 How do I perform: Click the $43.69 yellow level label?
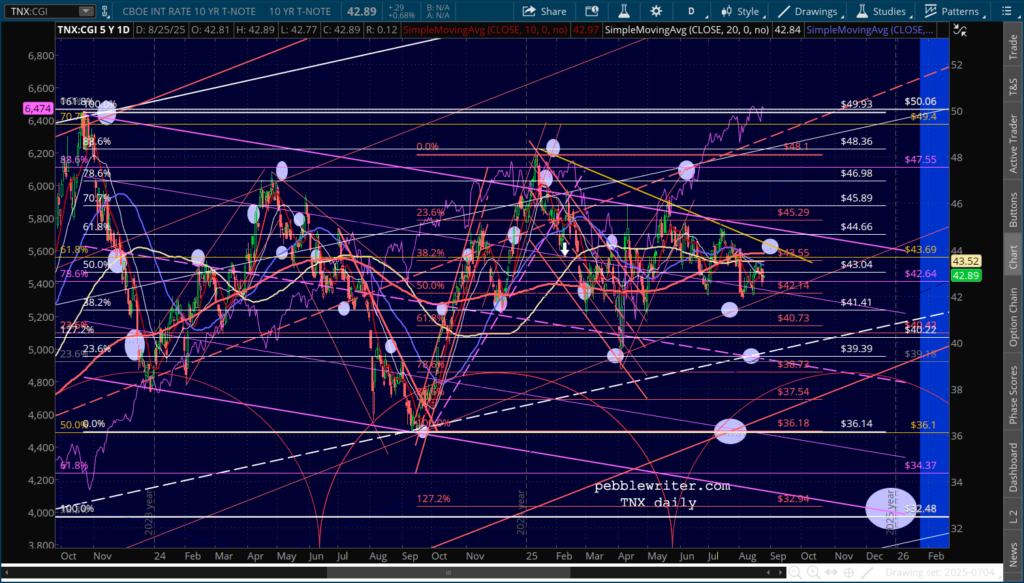921,249
